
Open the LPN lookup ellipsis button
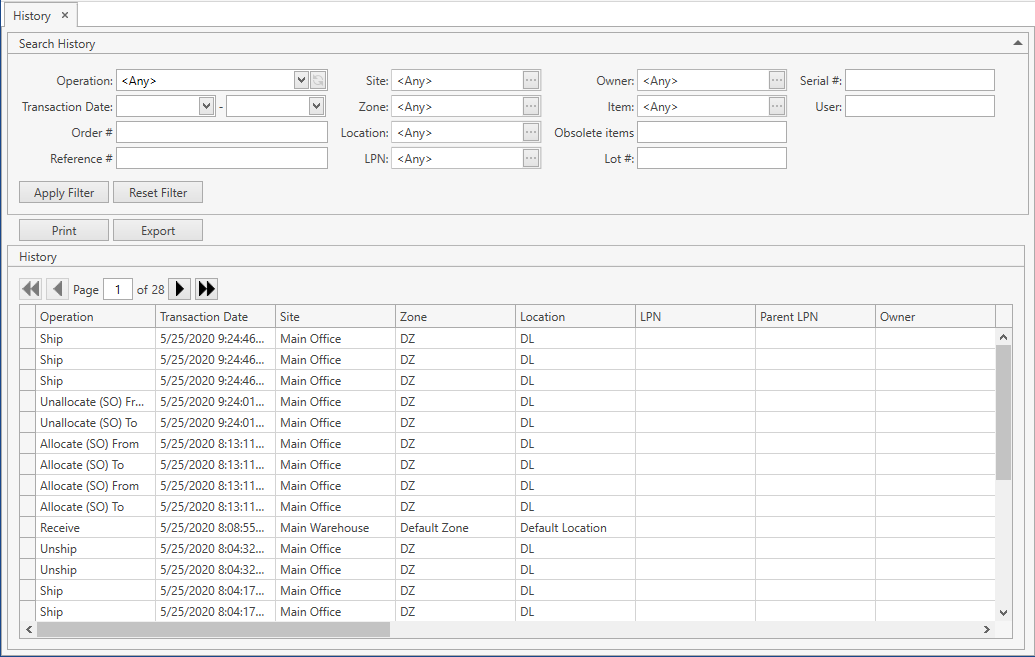point(531,159)
